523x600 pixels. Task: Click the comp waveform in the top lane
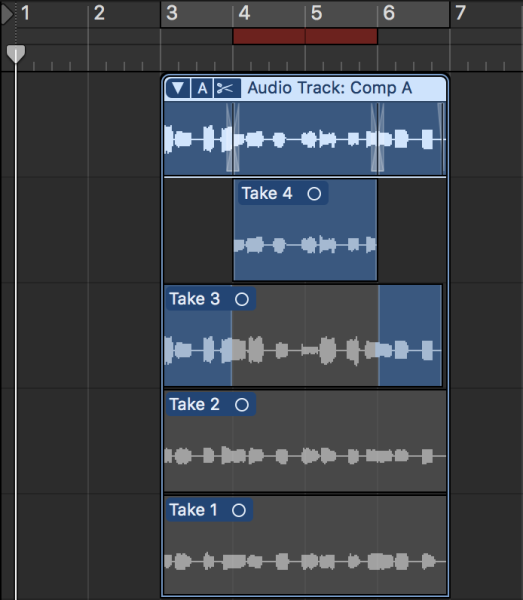305,139
